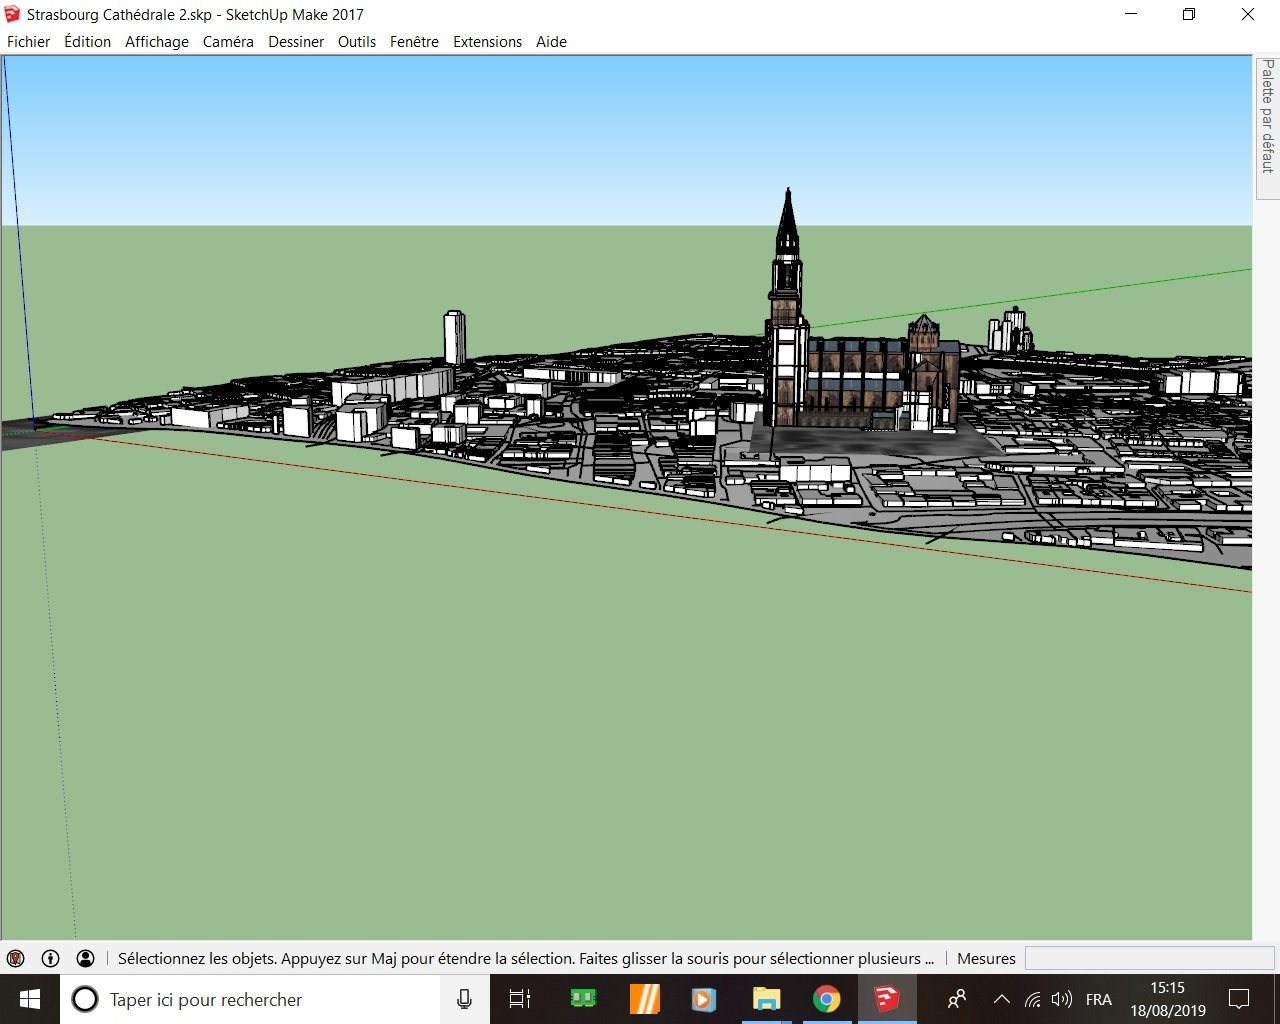
Task: Click the Mesures value input box
Action: click(1149, 958)
